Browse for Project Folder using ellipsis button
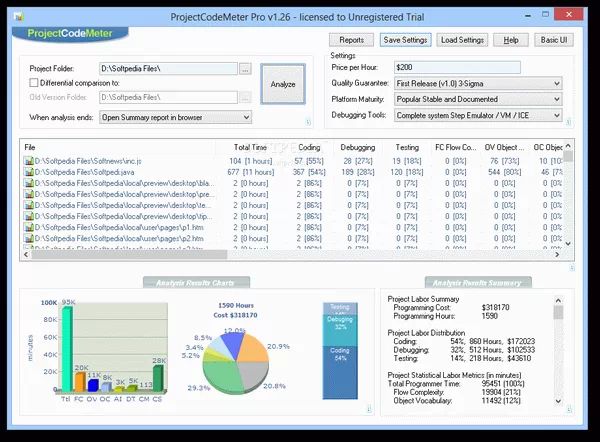Image resolution: width=600 pixels, height=442 pixels. click(x=245, y=68)
